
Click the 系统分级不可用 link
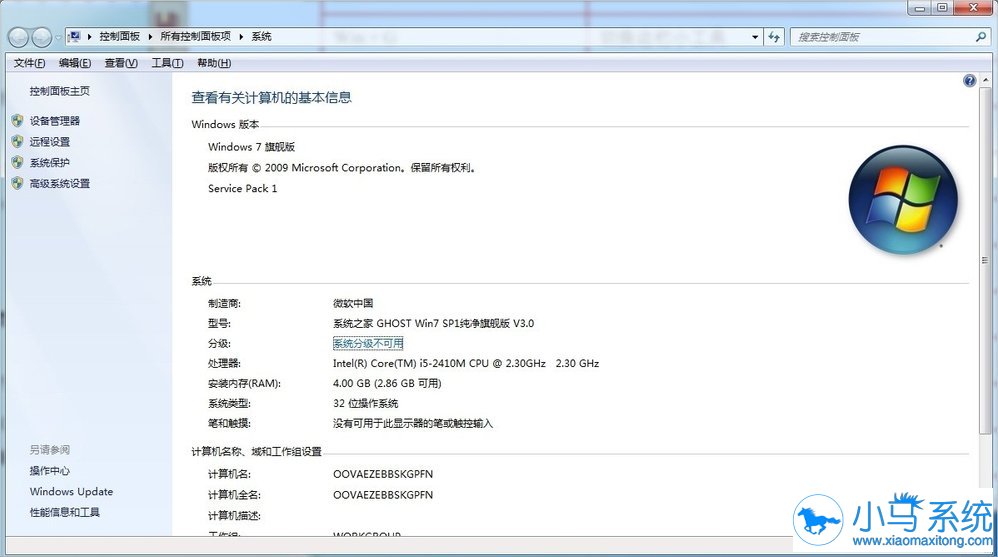pyautogui.click(x=368, y=343)
